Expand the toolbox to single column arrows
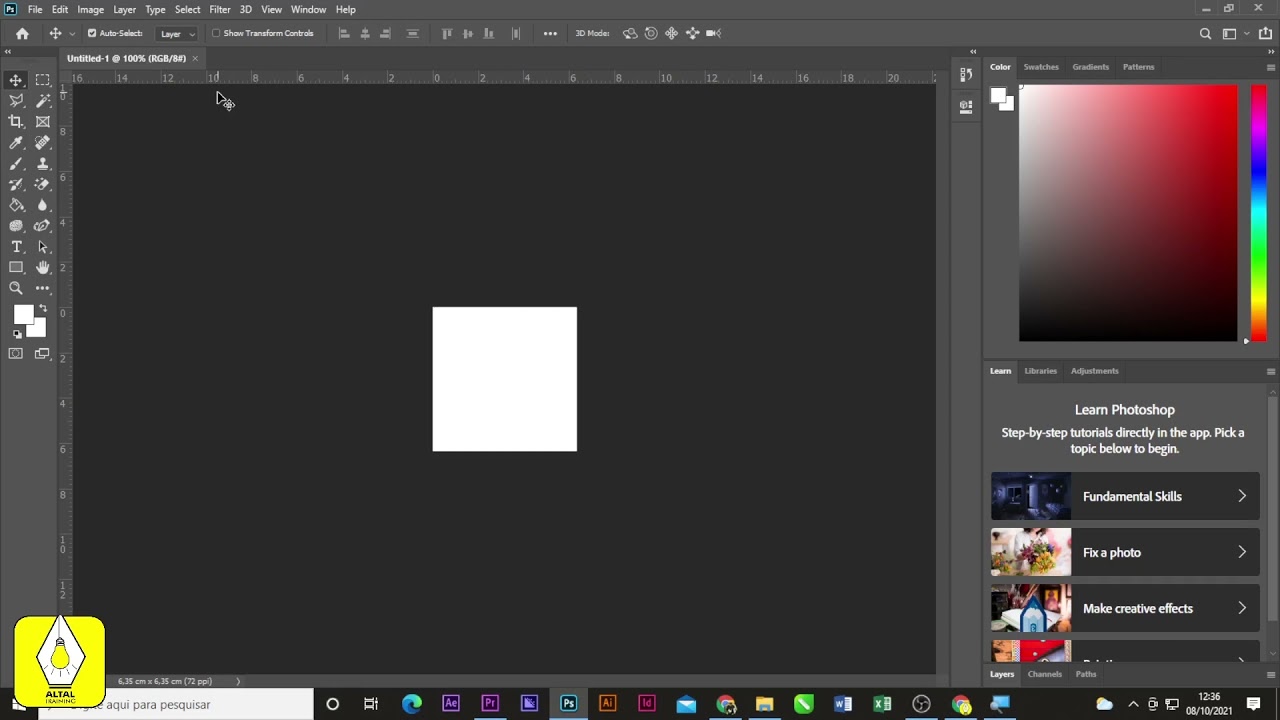The width and height of the screenshot is (1280, 720). coord(8,51)
